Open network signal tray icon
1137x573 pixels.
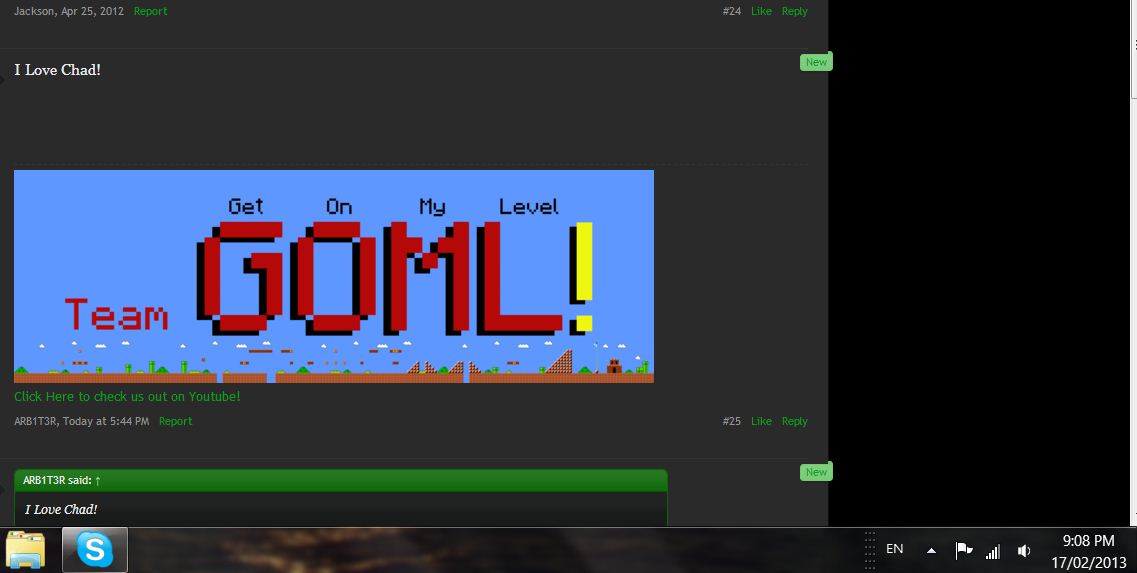(x=993, y=551)
